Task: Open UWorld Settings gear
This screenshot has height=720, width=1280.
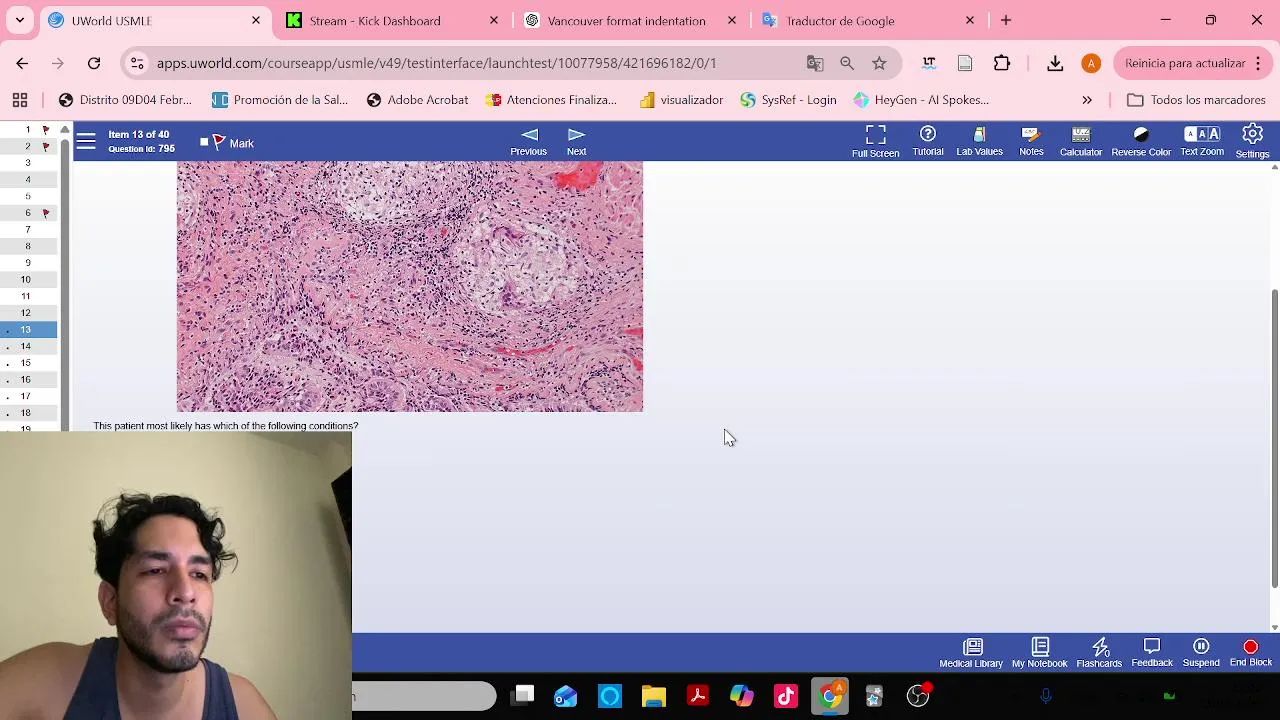Action: [1252, 142]
